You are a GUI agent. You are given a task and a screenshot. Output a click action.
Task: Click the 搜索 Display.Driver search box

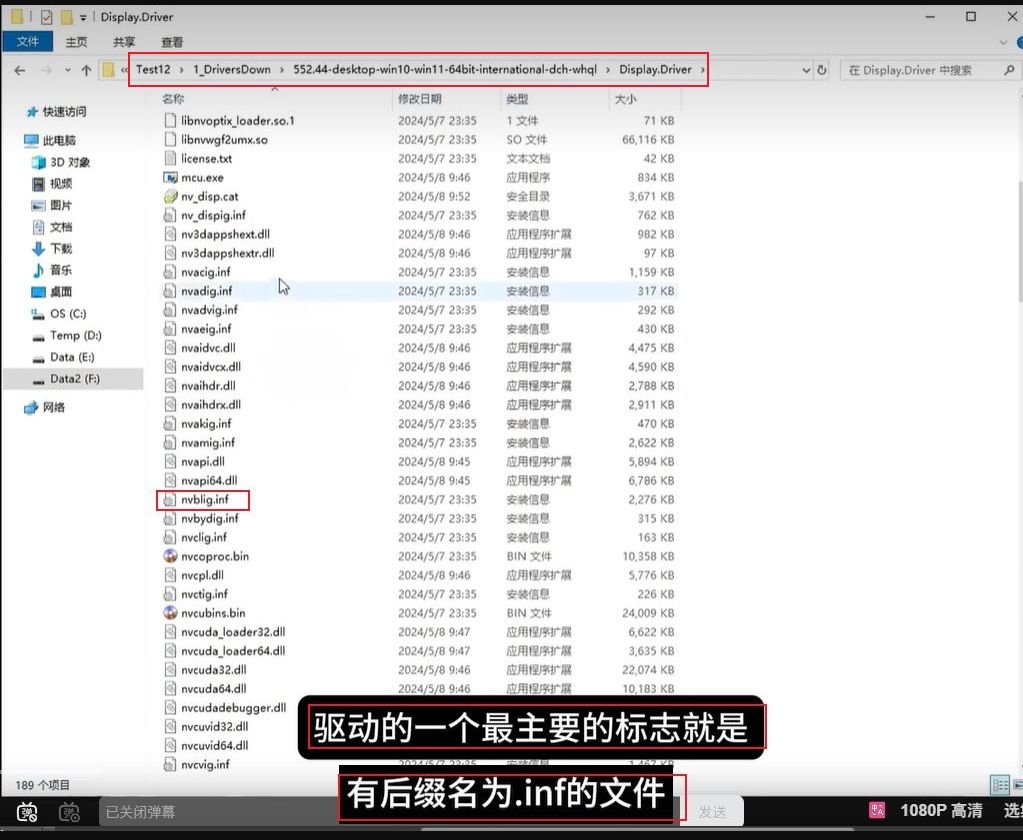pyautogui.click(x=917, y=70)
